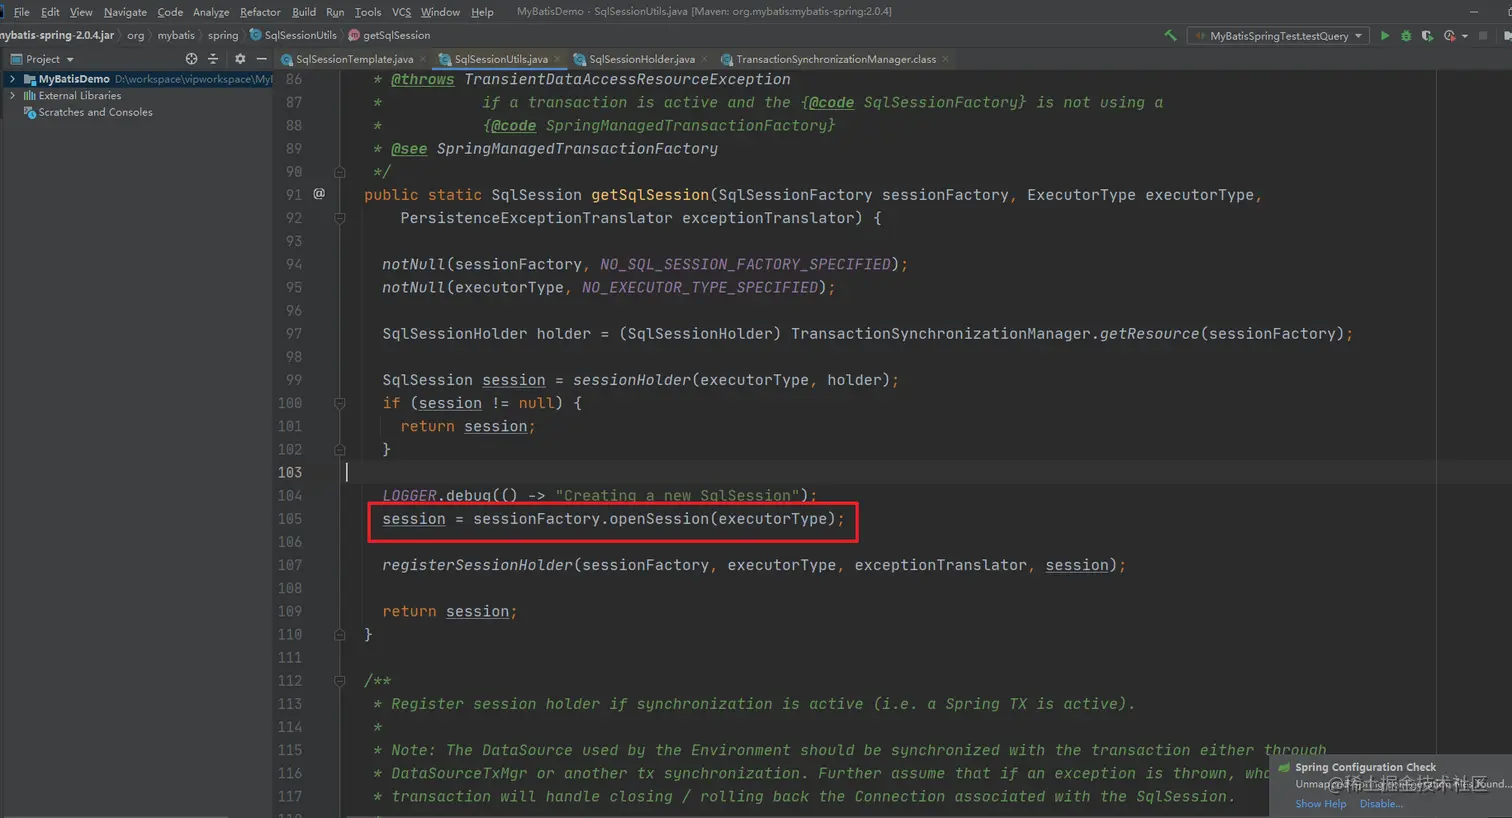
Task: Click the mybatis-spring-2.0.4.jar breadcrumb
Action: click(x=57, y=35)
